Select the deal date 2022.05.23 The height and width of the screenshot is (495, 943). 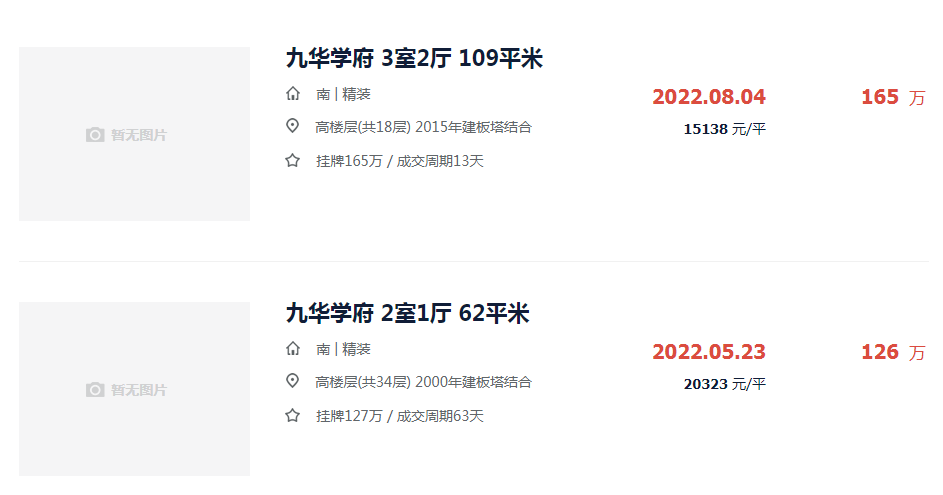click(x=709, y=352)
